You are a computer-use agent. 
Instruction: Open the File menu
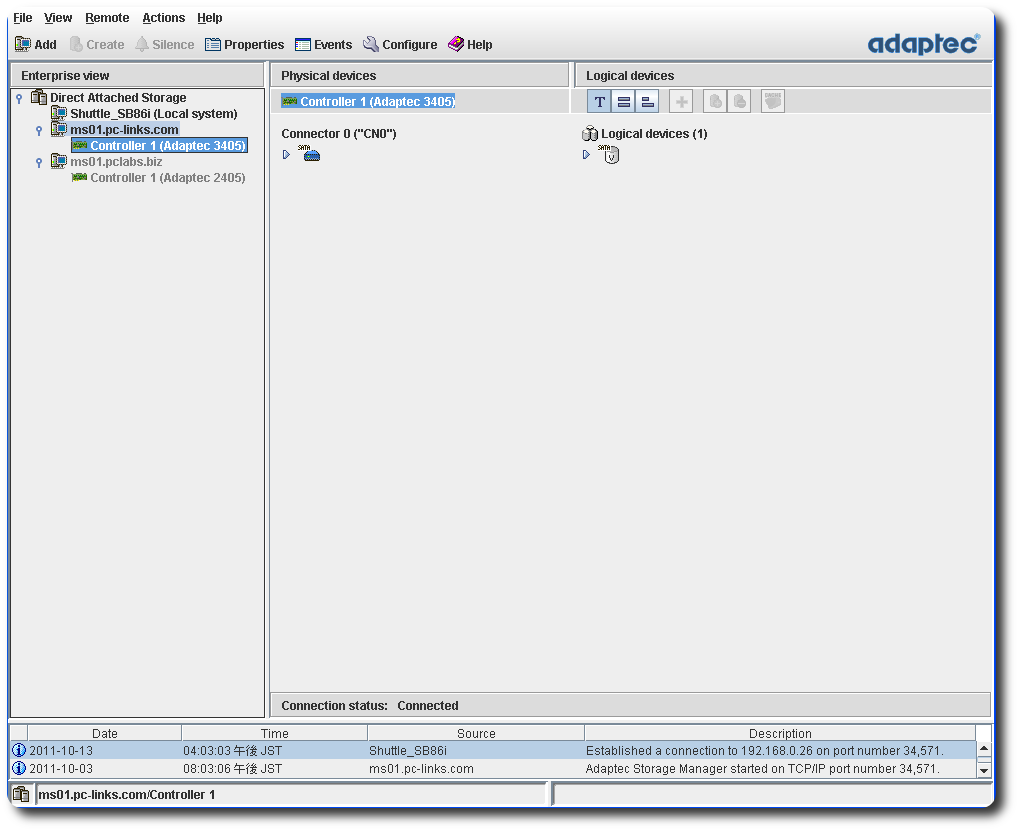pyautogui.click(x=23, y=18)
